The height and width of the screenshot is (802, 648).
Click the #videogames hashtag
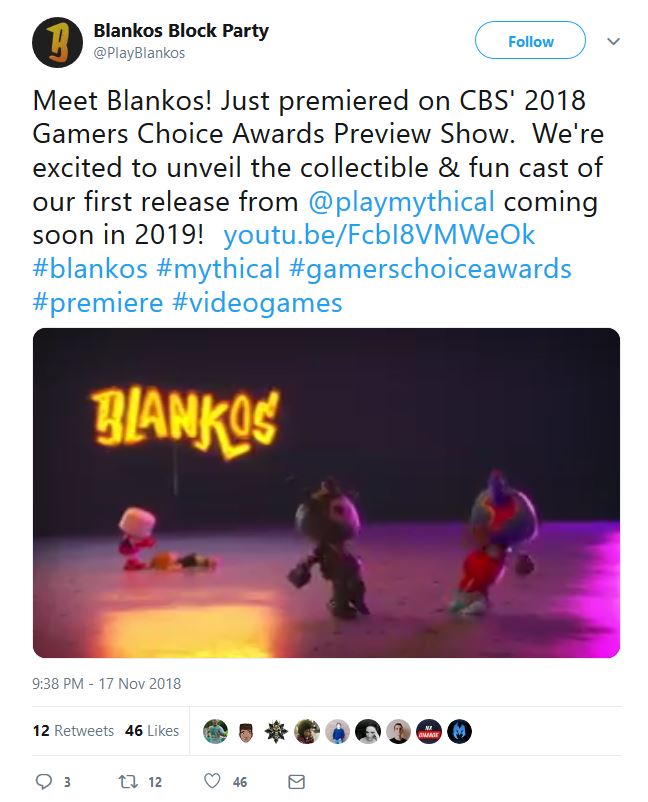[257, 303]
